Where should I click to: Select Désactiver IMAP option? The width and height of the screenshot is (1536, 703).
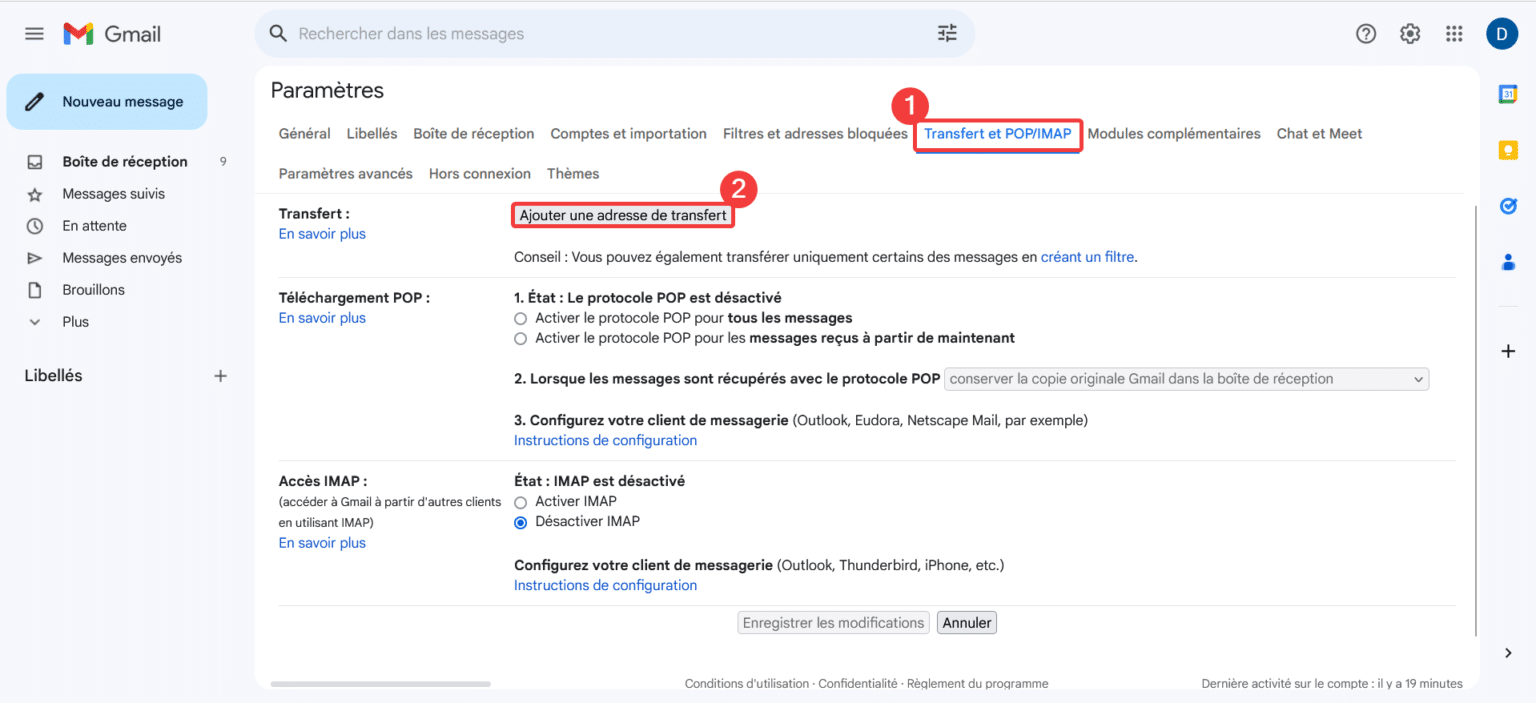(520, 522)
